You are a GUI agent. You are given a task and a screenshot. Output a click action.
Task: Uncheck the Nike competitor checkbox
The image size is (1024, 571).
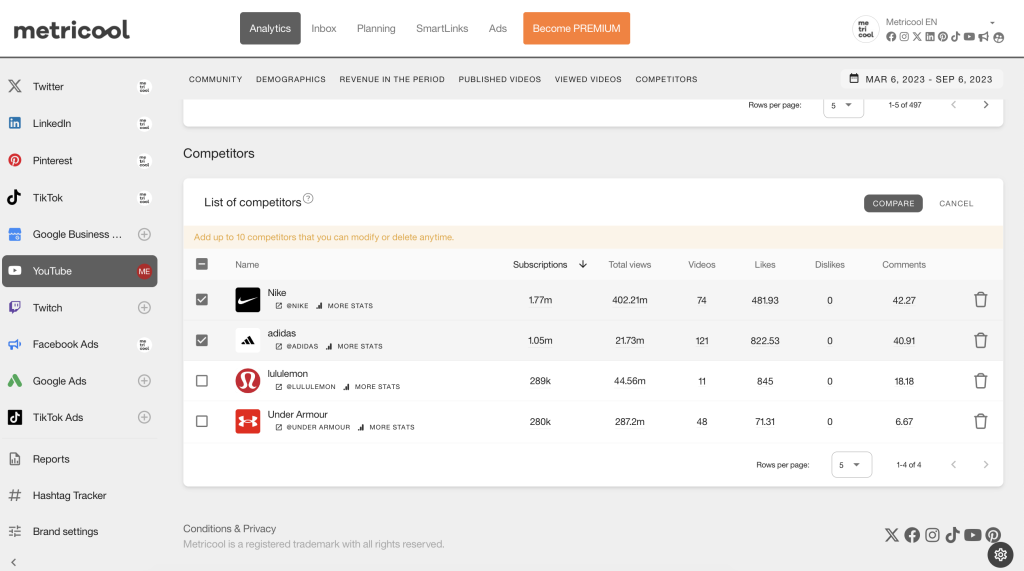202,300
